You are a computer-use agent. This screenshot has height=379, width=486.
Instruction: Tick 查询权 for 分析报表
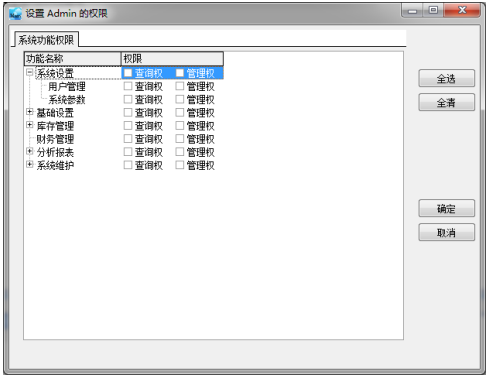coord(128,152)
